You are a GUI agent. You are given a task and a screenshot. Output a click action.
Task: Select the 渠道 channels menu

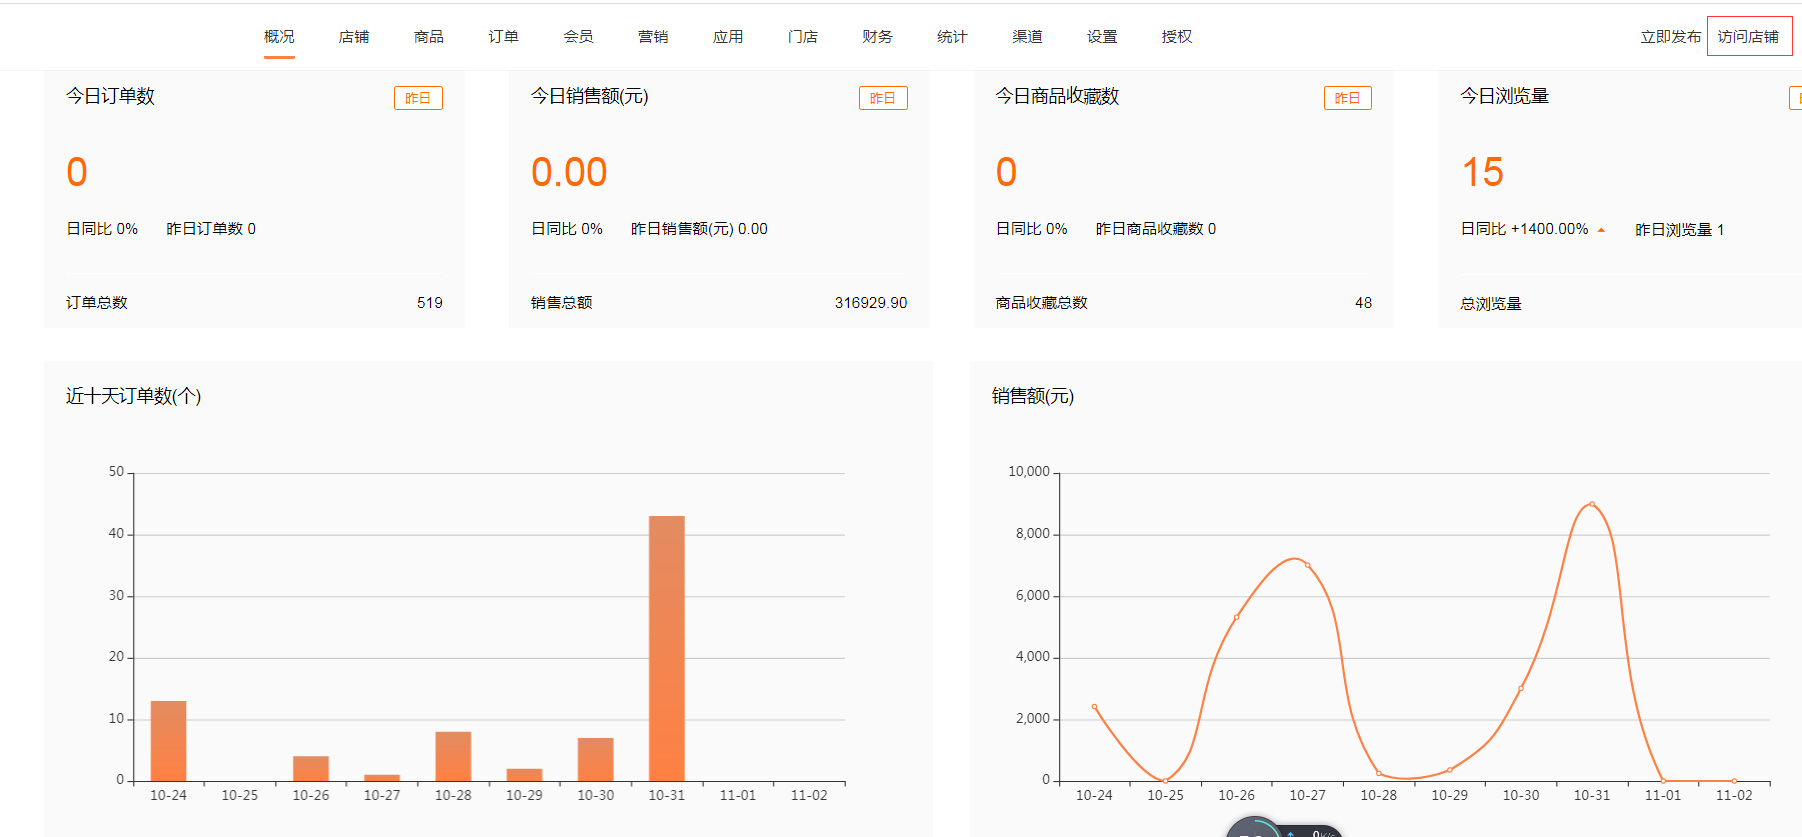click(1027, 37)
